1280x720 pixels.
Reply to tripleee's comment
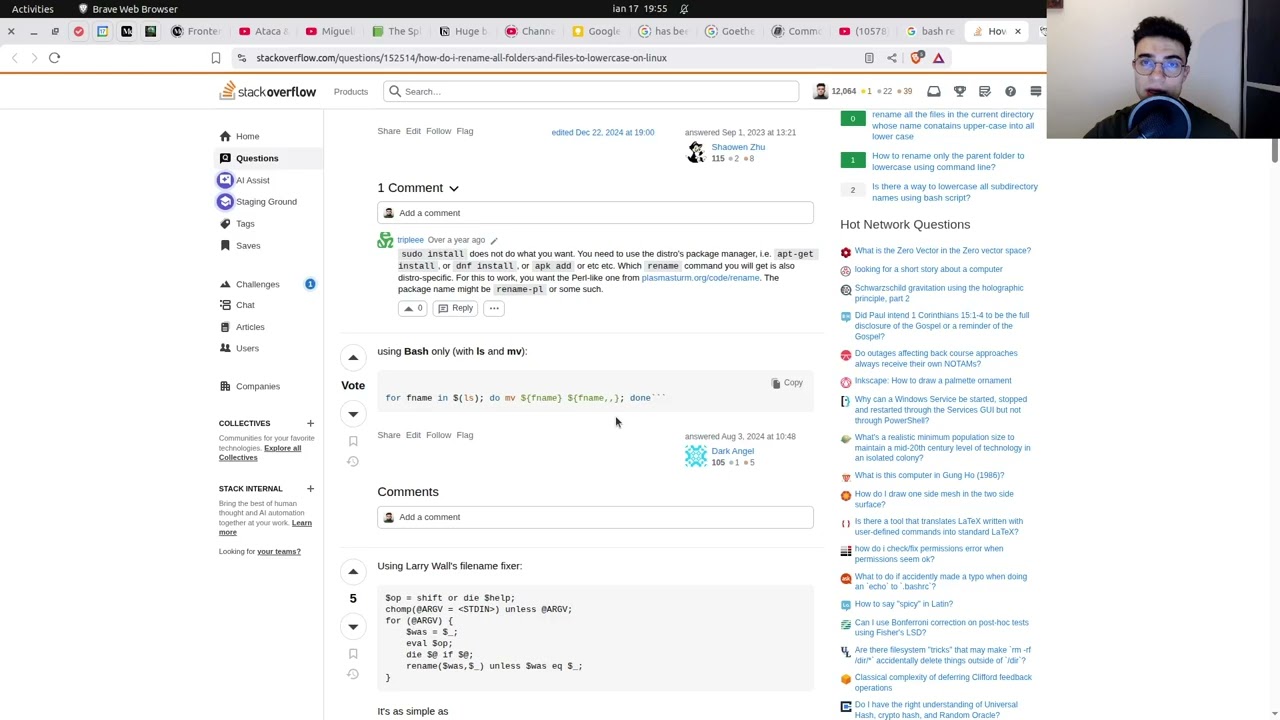456,308
